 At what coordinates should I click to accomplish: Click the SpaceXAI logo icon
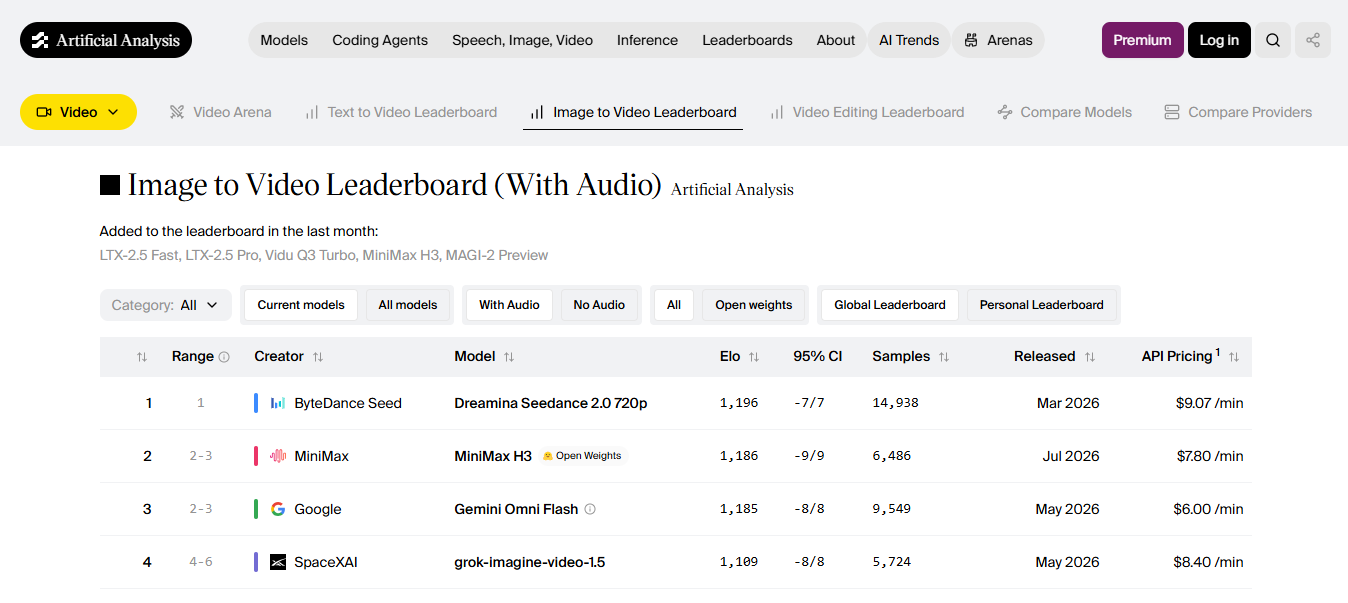[278, 562]
